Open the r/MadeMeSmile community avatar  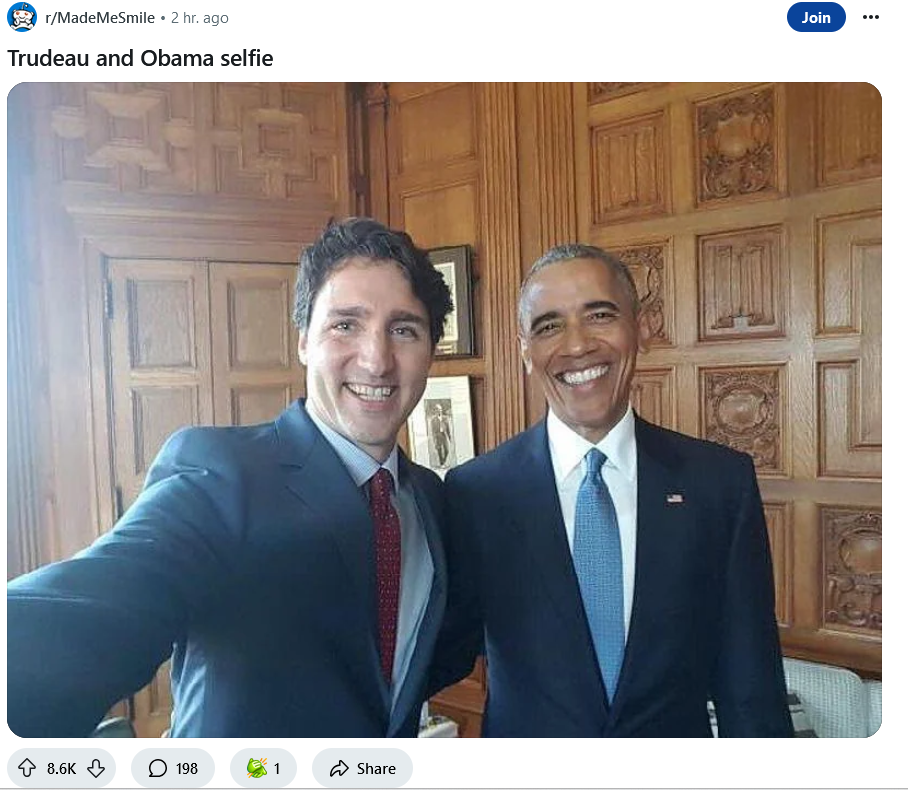click(22, 17)
